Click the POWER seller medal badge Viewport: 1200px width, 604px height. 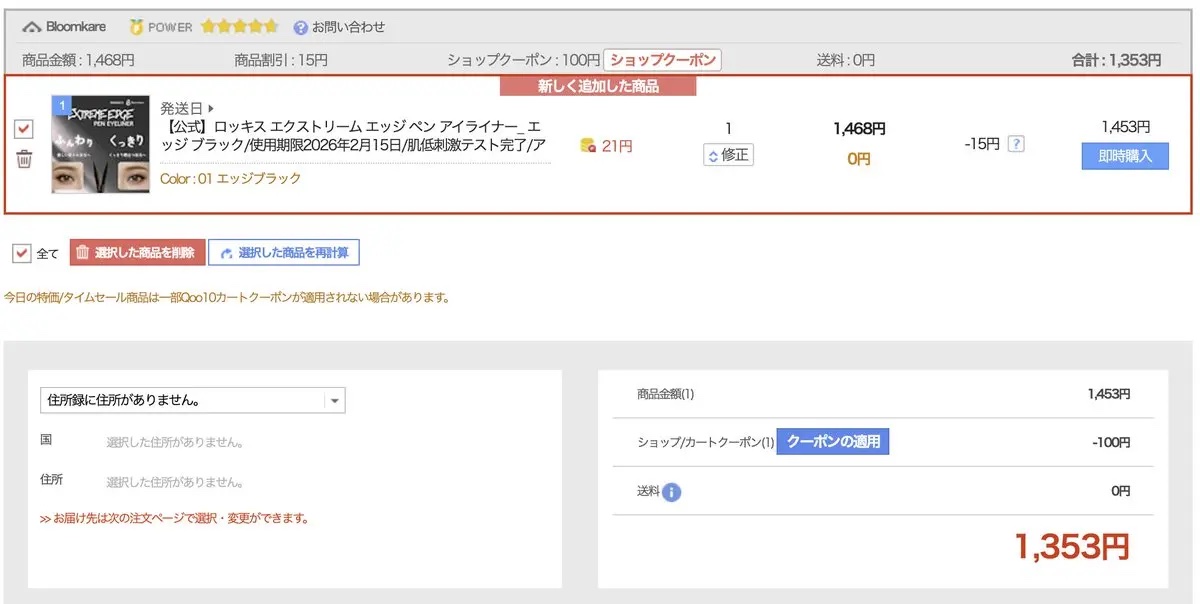pos(137,27)
